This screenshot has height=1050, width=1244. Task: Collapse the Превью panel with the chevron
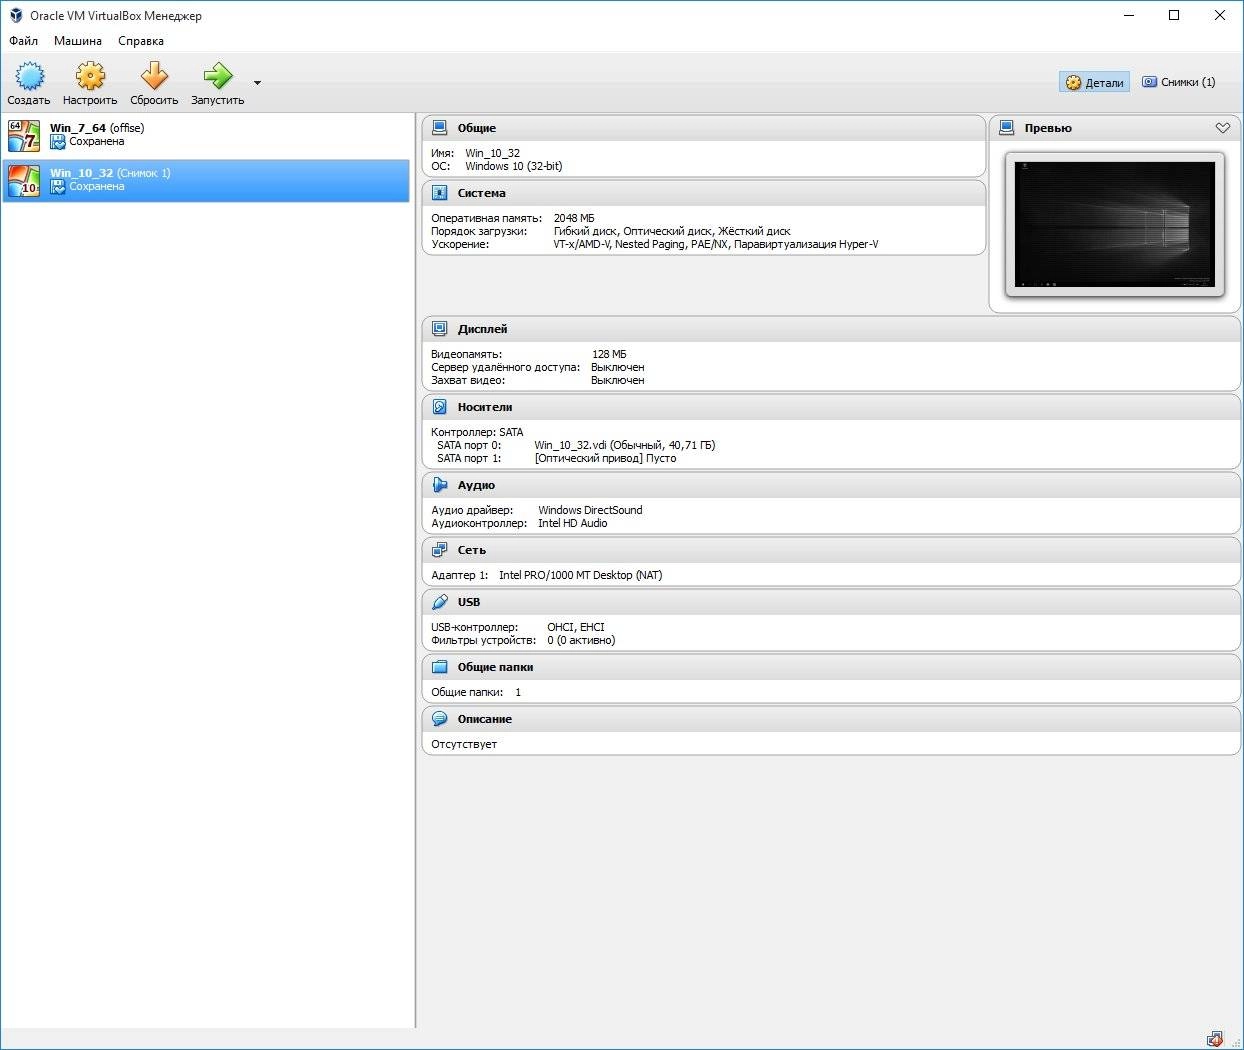(1222, 128)
